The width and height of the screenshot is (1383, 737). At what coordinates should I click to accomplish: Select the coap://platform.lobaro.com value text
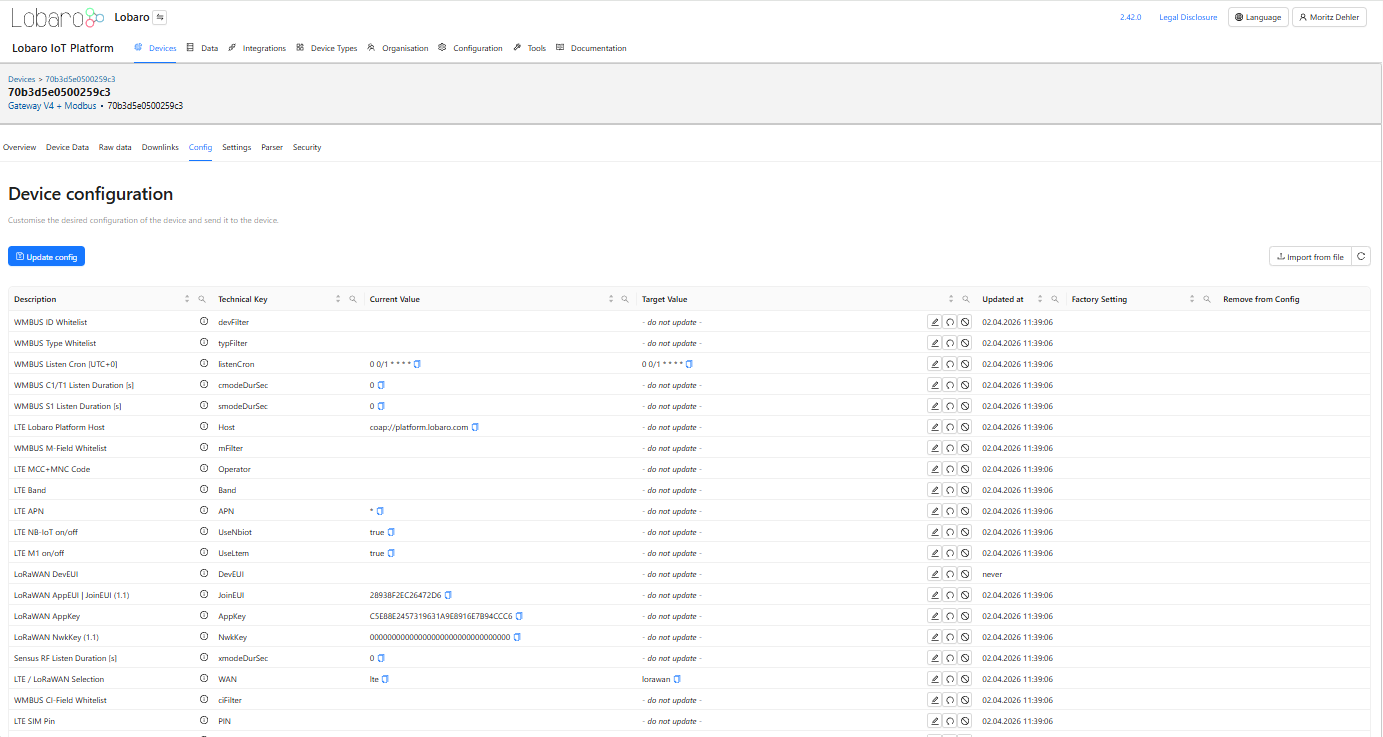[419, 427]
